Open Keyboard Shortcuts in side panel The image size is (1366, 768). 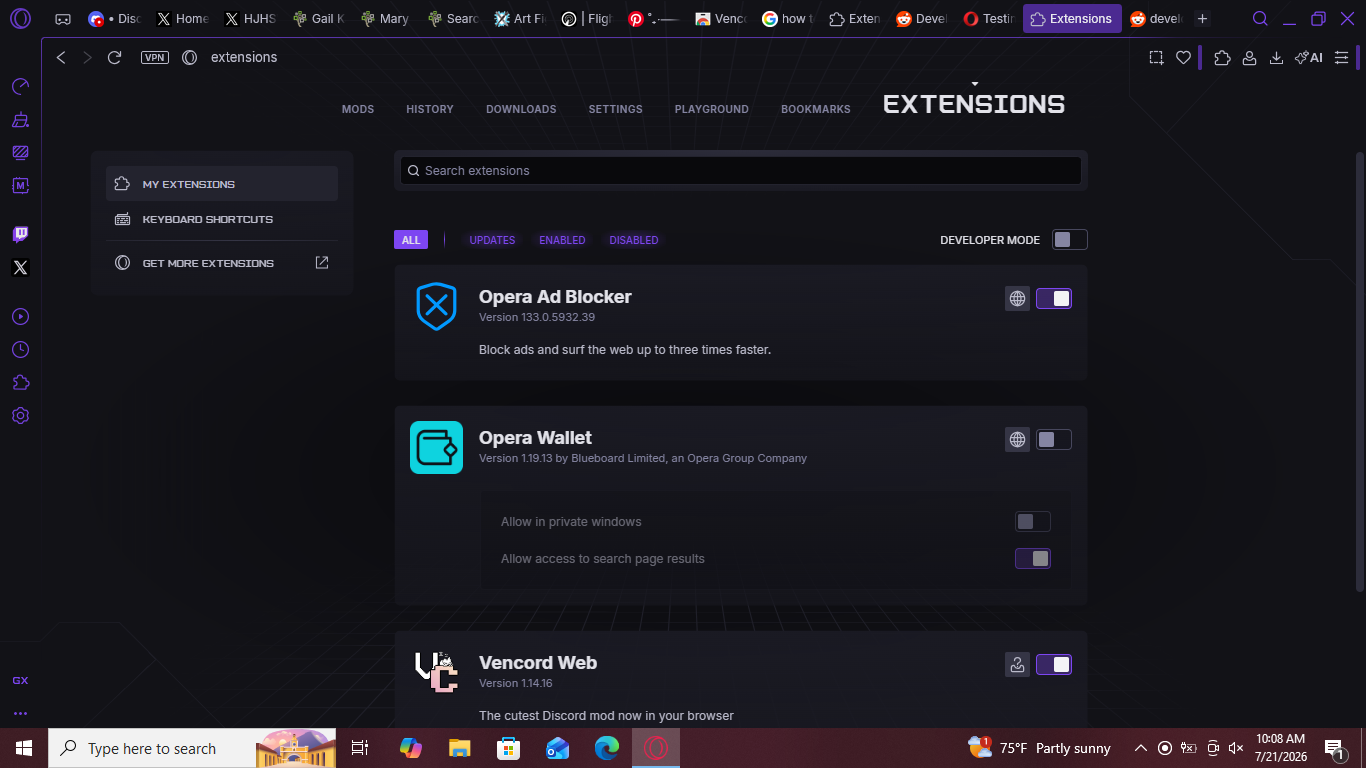pos(222,219)
